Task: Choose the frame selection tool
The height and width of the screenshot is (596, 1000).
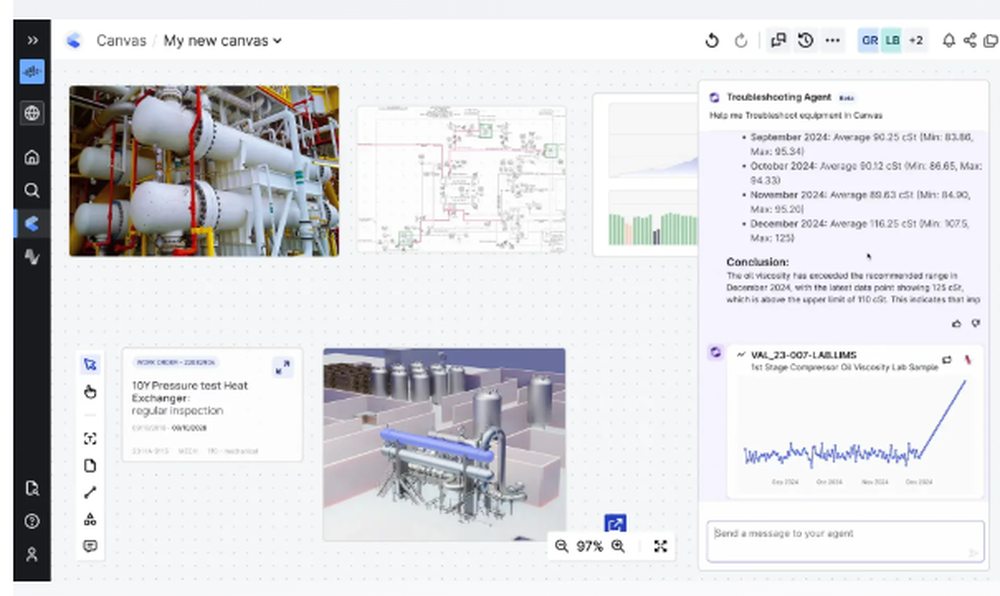Action: 90,439
